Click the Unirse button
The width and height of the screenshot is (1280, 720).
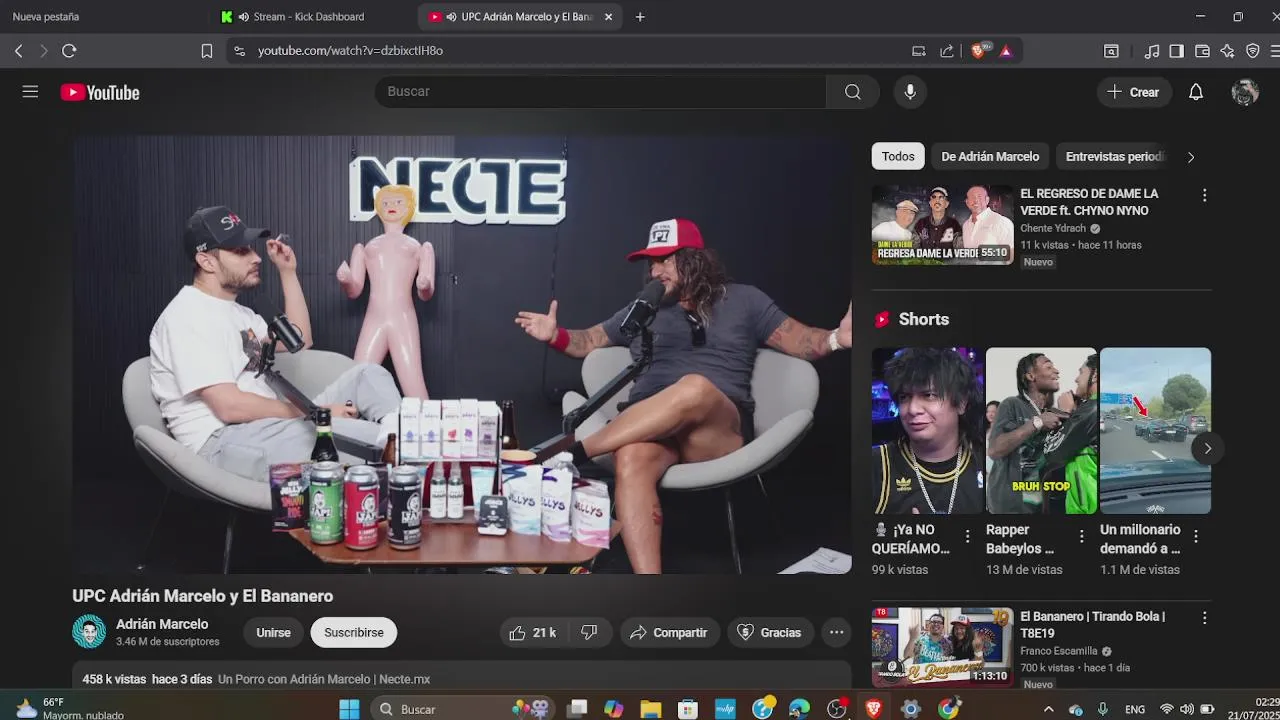point(273,632)
